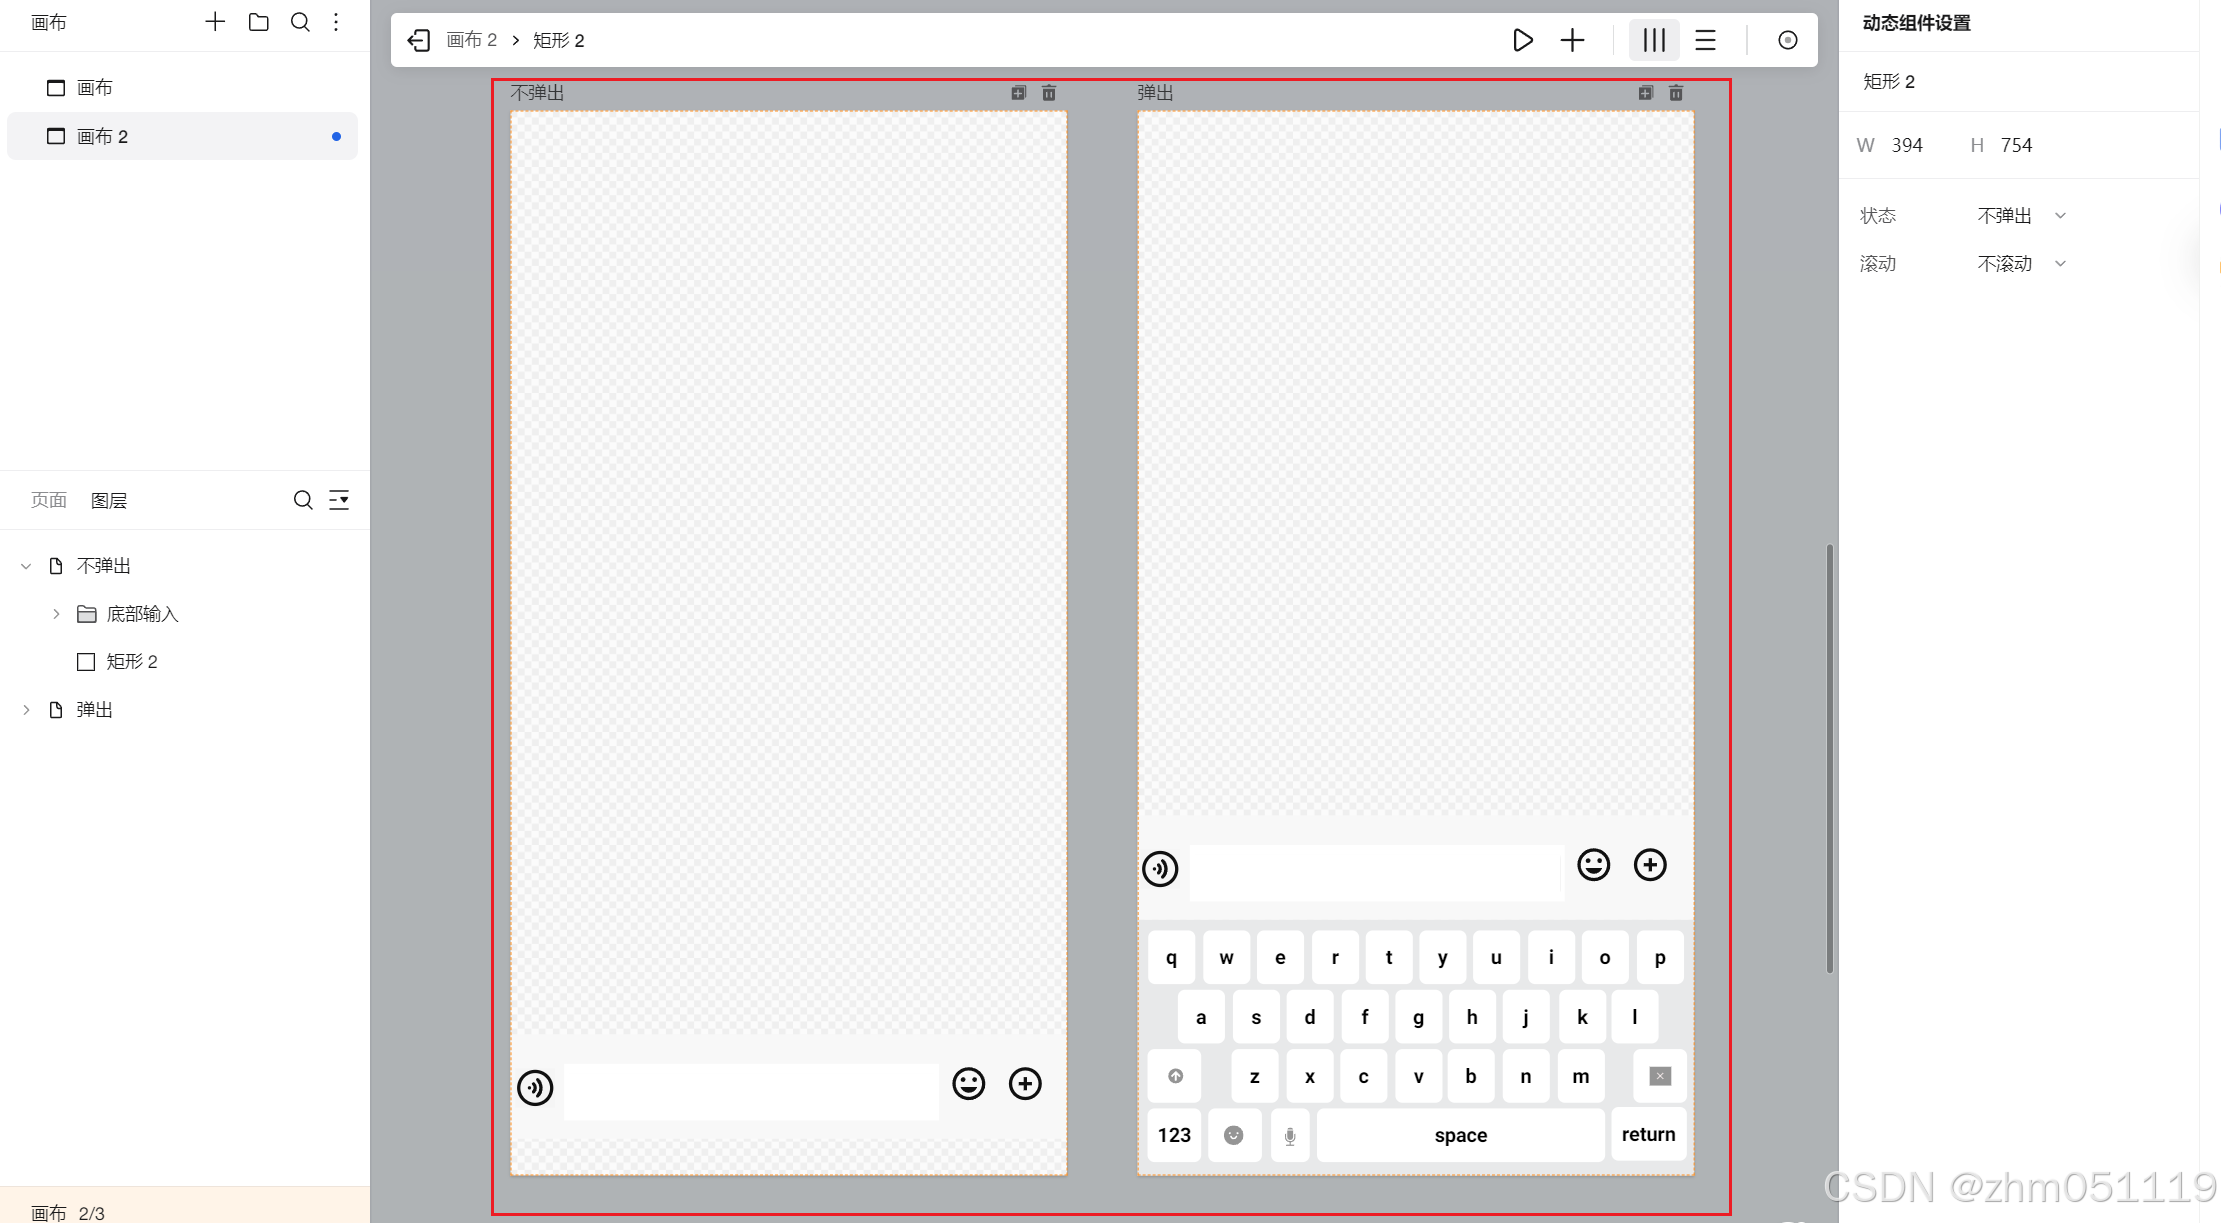Add a new canvas with plus icon
The width and height of the screenshot is (2221, 1223).
coord(215,22)
